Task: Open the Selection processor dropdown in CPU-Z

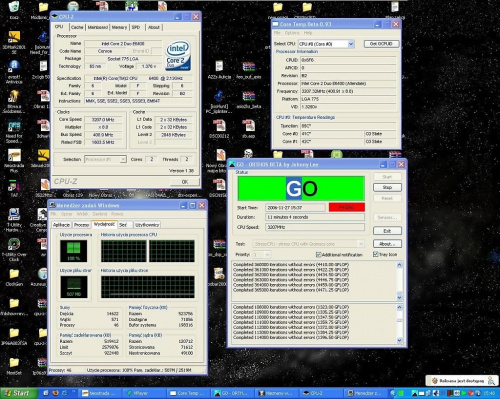Action: click(123, 159)
